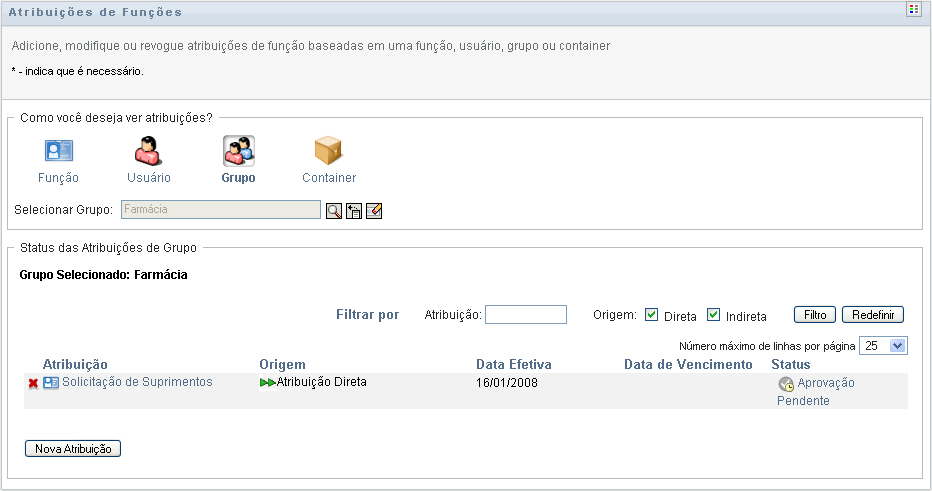Sort by Status column header
This screenshot has height=491, width=932.
tap(791, 364)
